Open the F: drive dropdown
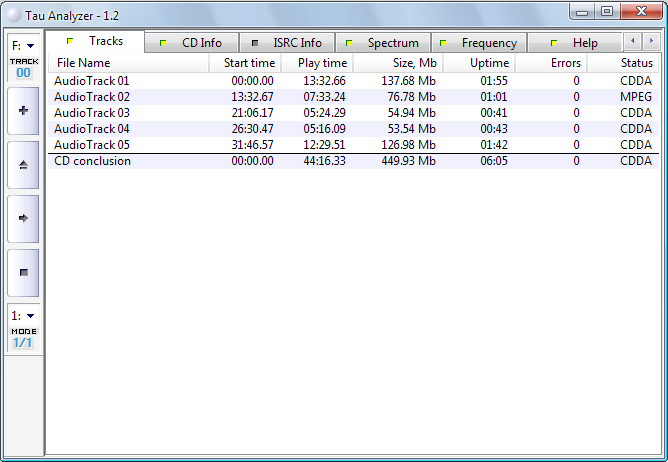This screenshot has width=668, height=462. point(23,45)
